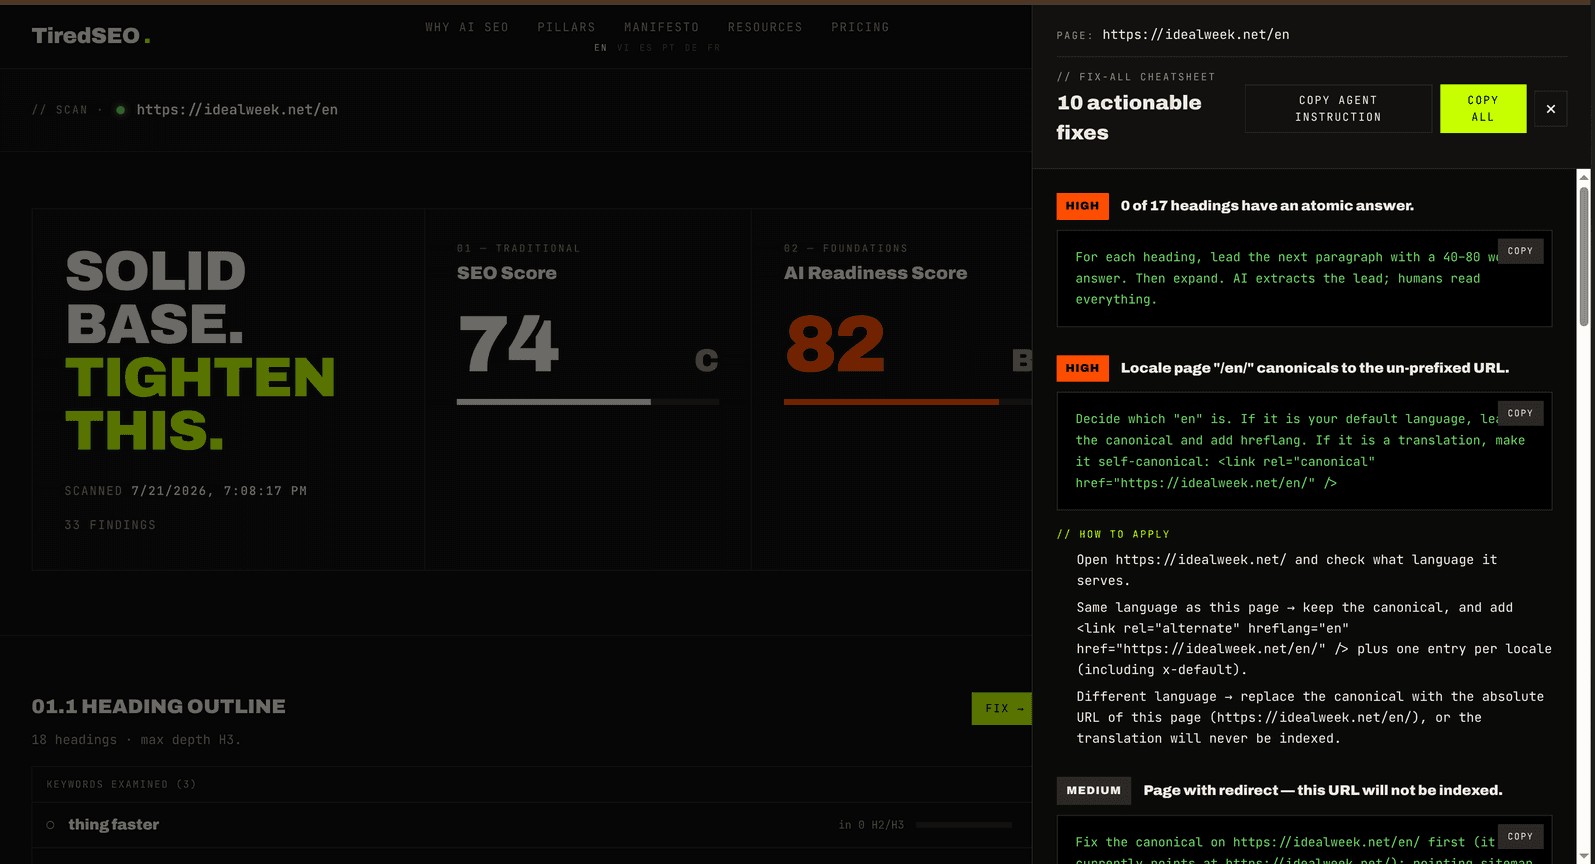Click 'Page with redirect' finding heading
The height and width of the screenshot is (864, 1595).
1323,790
